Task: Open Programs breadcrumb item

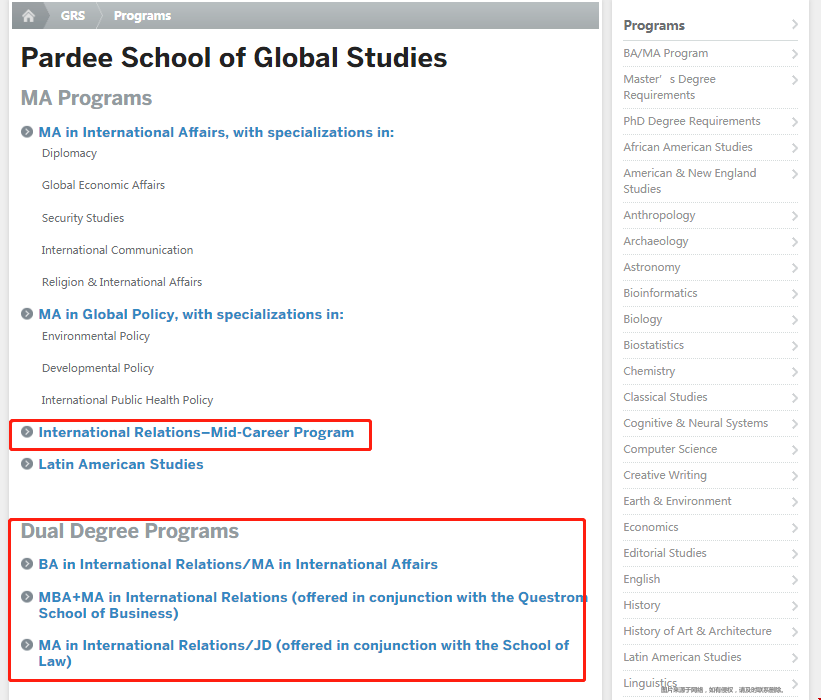Action: click(x=142, y=16)
